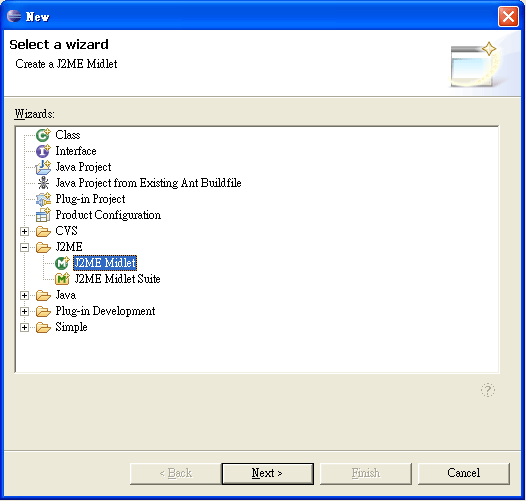Select the Java Project wizard icon
The image size is (526, 501).
pos(43,167)
